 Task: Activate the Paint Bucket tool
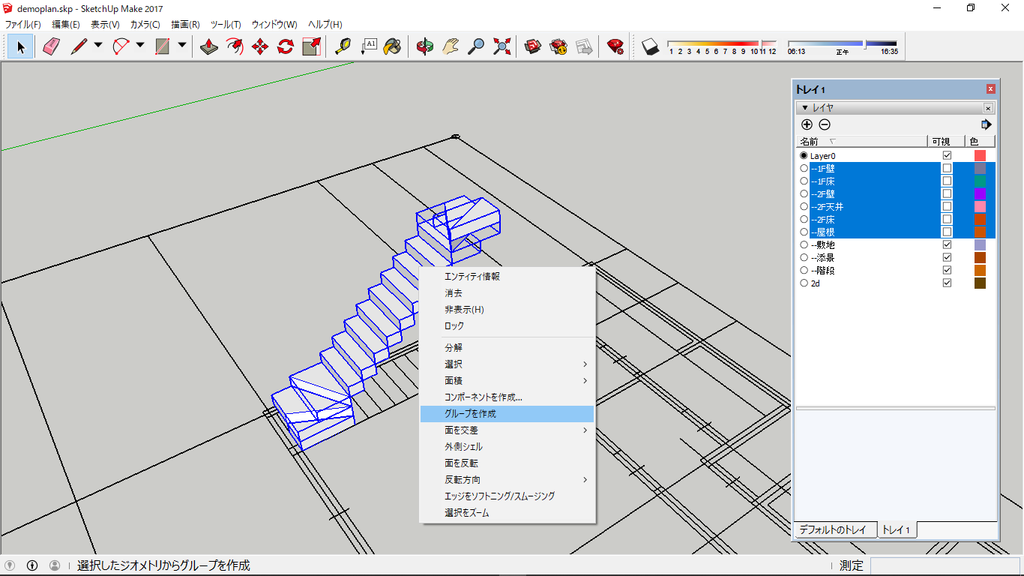pyautogui.click(x=392, y=46)
